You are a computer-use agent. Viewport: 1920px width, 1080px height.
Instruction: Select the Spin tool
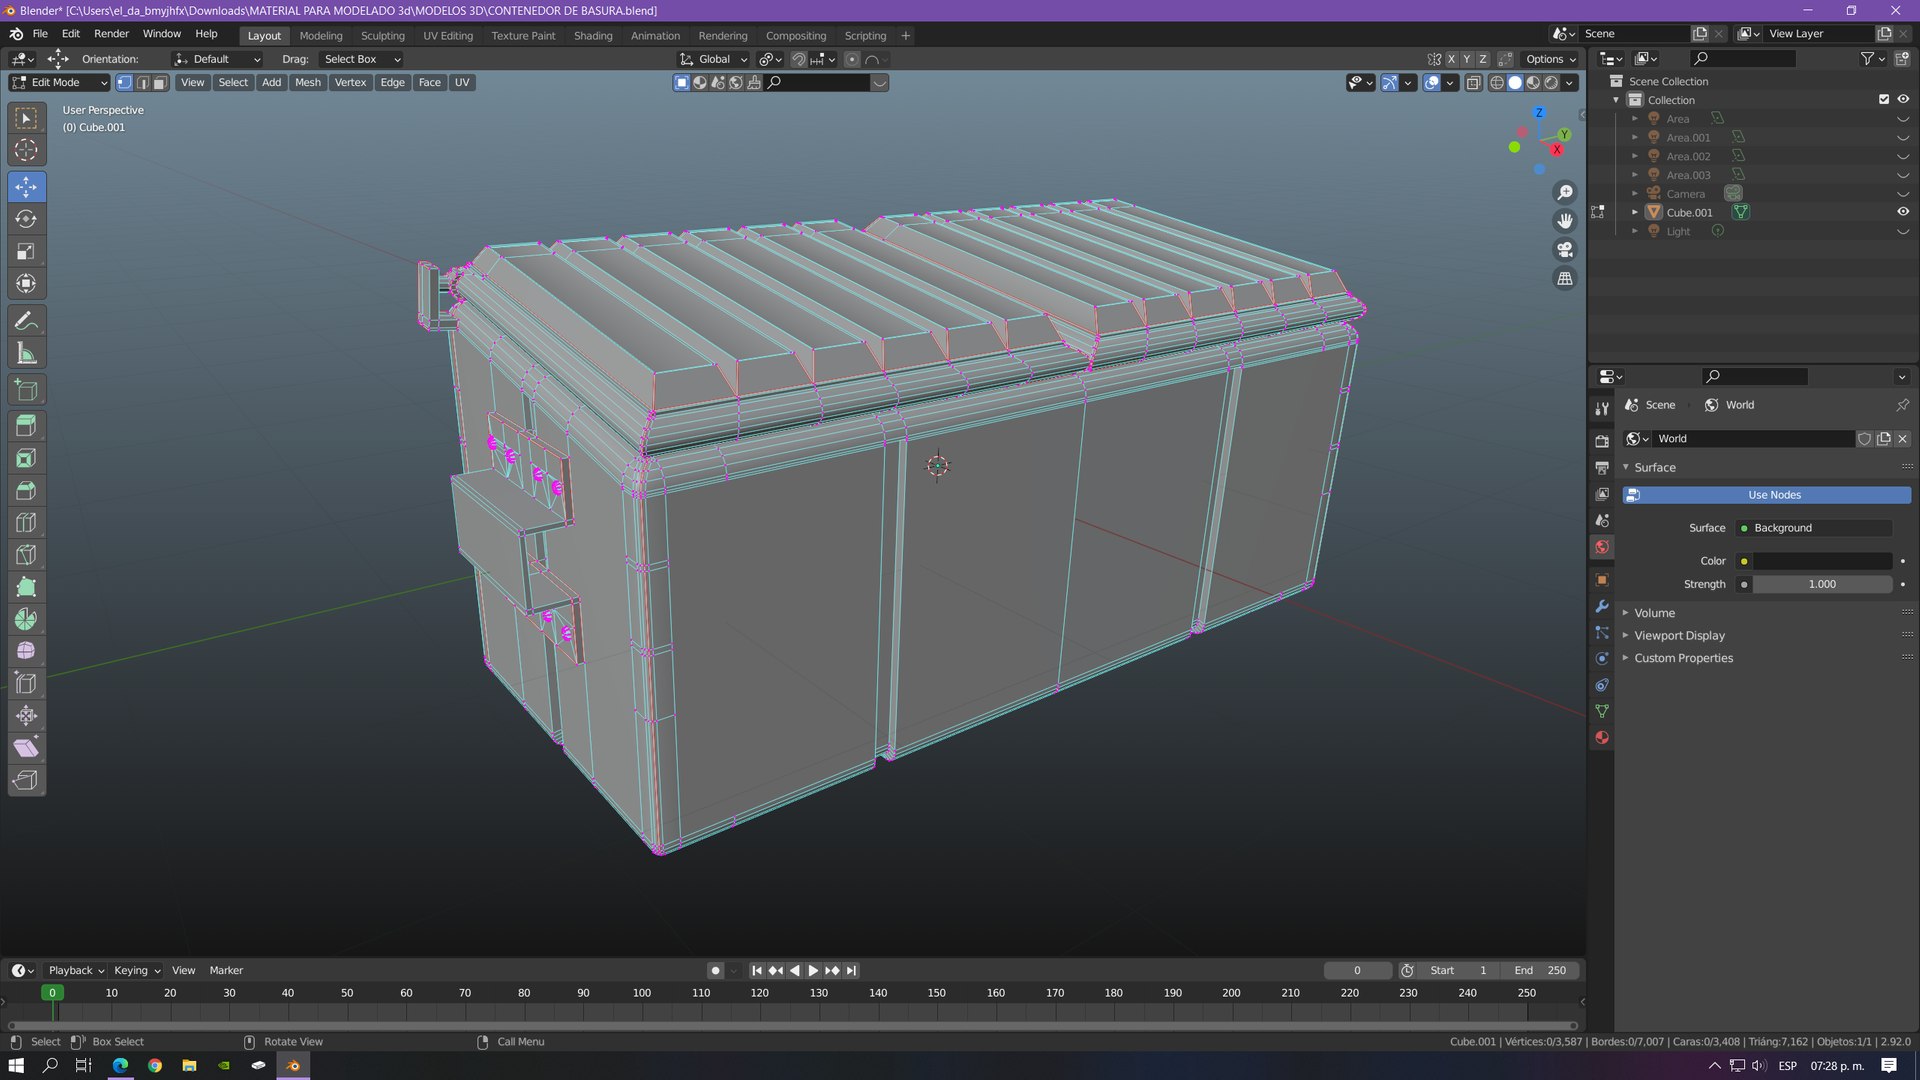tap(26, 619)
